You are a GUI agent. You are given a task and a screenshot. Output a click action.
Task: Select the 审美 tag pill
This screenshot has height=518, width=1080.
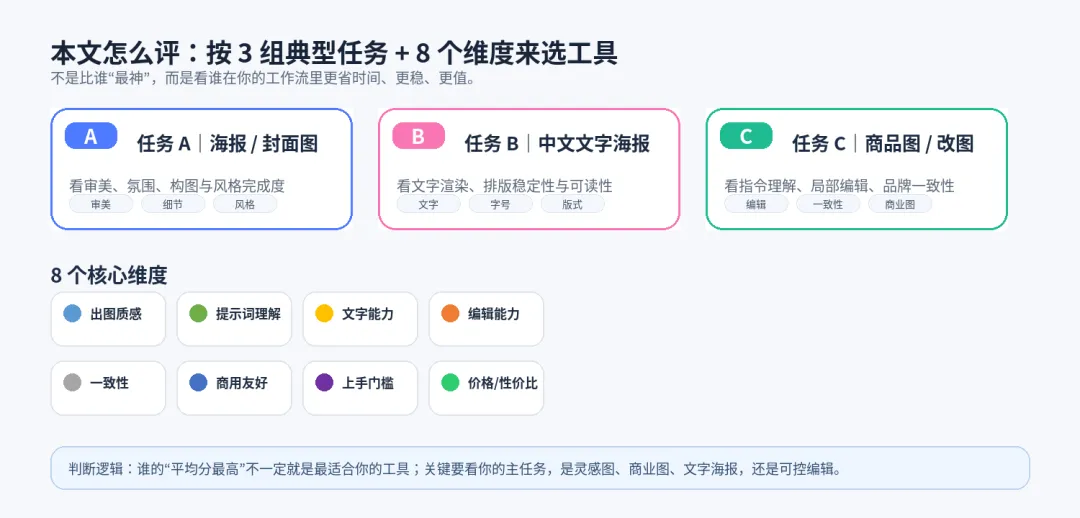coord(101,204)
